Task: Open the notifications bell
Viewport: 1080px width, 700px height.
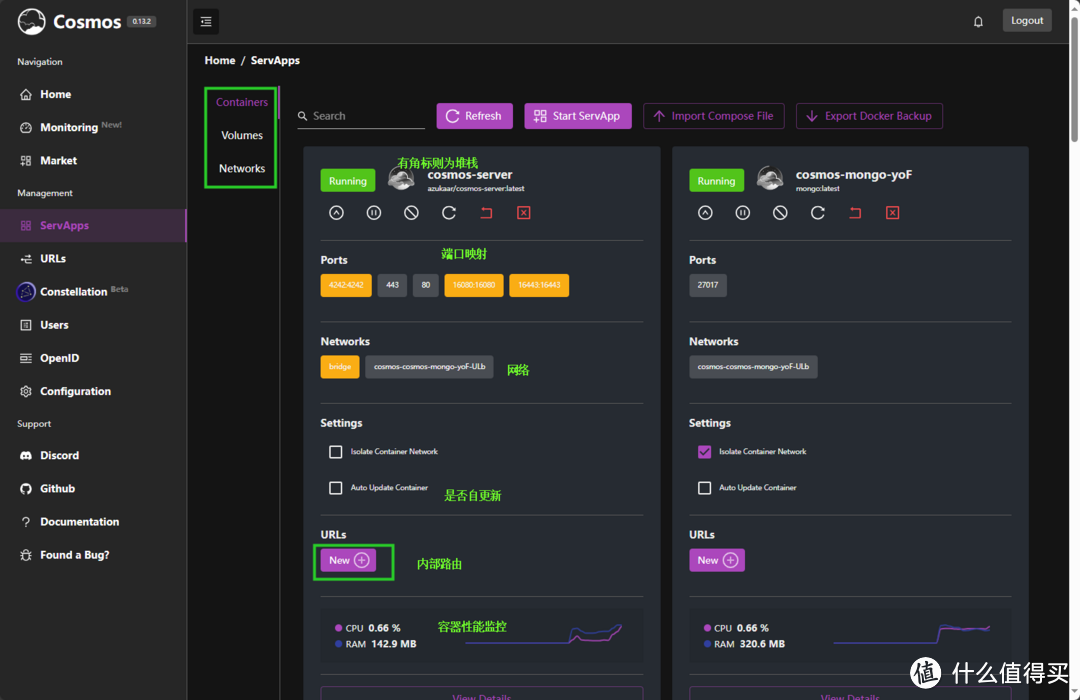Action: 977,21
